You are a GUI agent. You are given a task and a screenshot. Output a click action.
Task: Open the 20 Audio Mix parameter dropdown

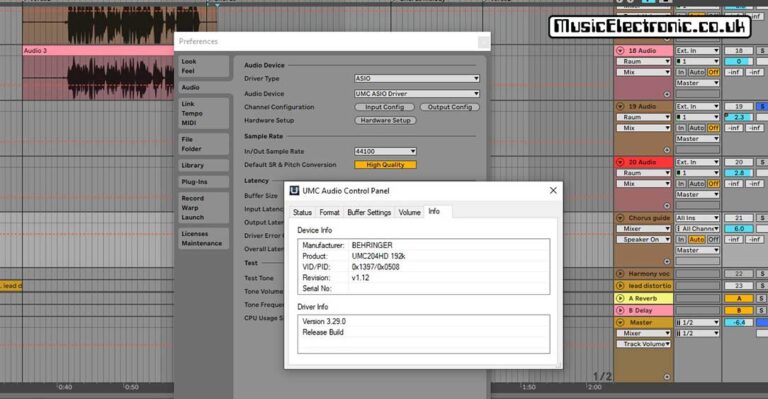[643, 184]
